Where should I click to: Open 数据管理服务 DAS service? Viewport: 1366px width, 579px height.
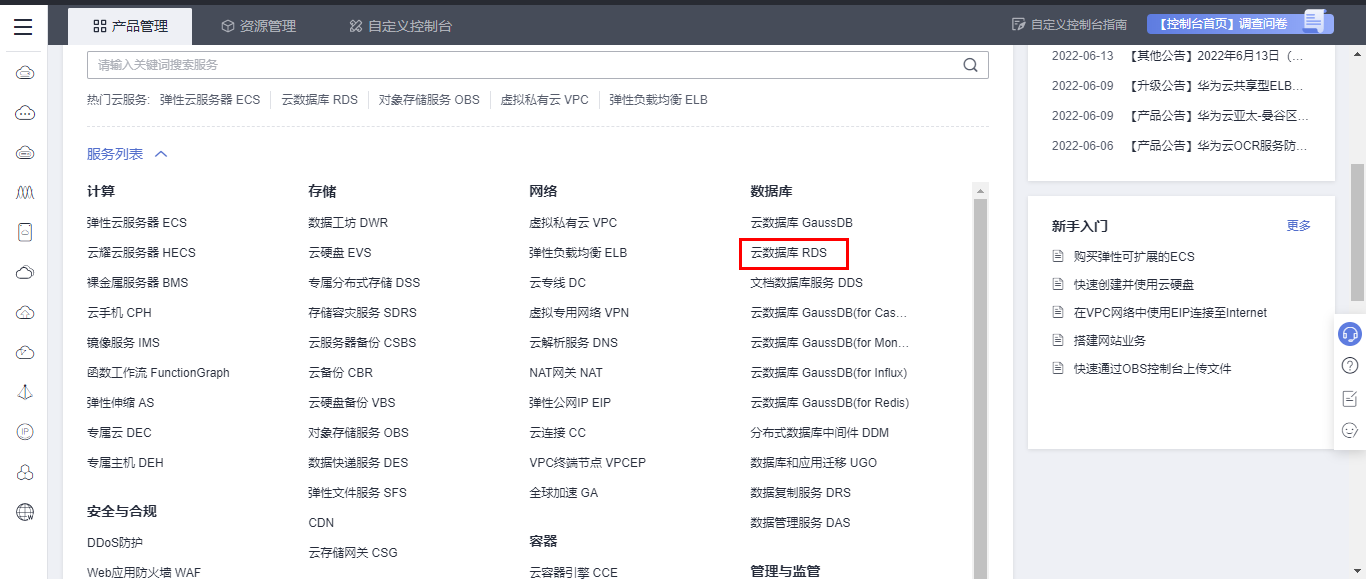tap(800, 522)
